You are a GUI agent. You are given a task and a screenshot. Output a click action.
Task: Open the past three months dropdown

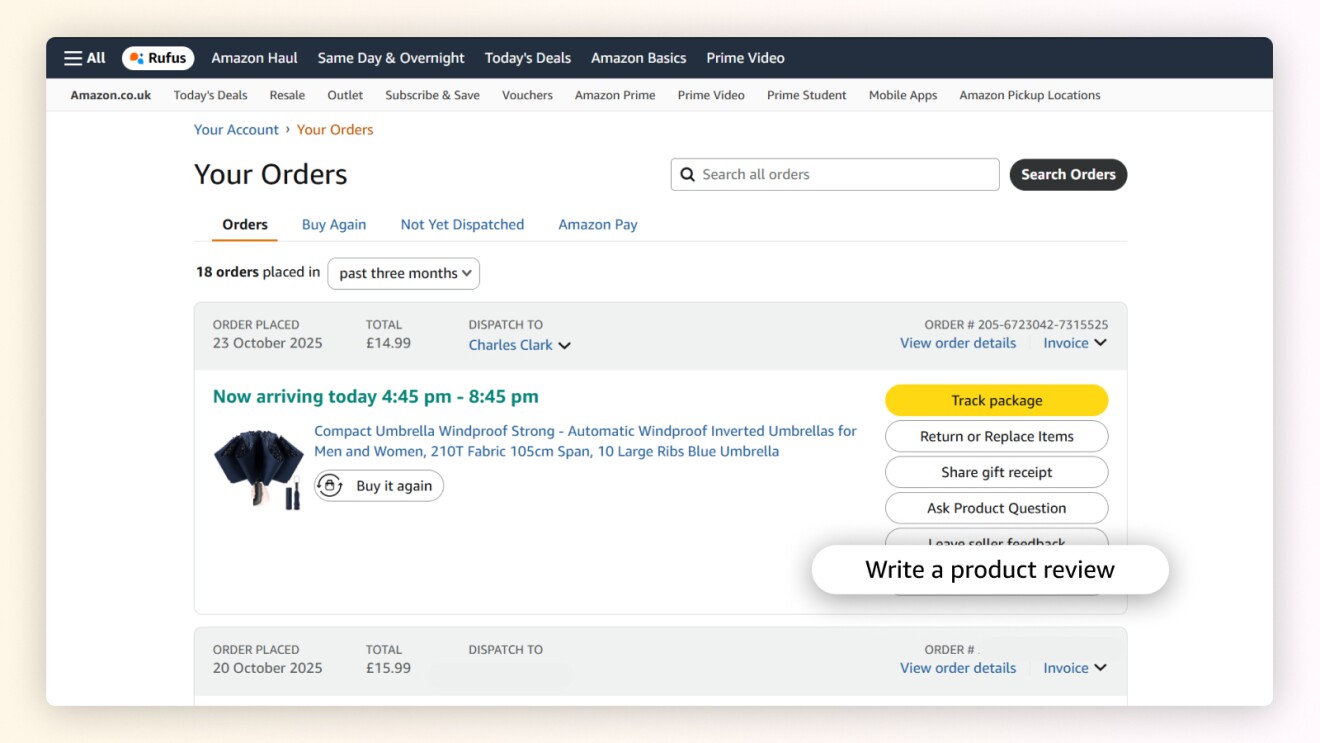403,273
